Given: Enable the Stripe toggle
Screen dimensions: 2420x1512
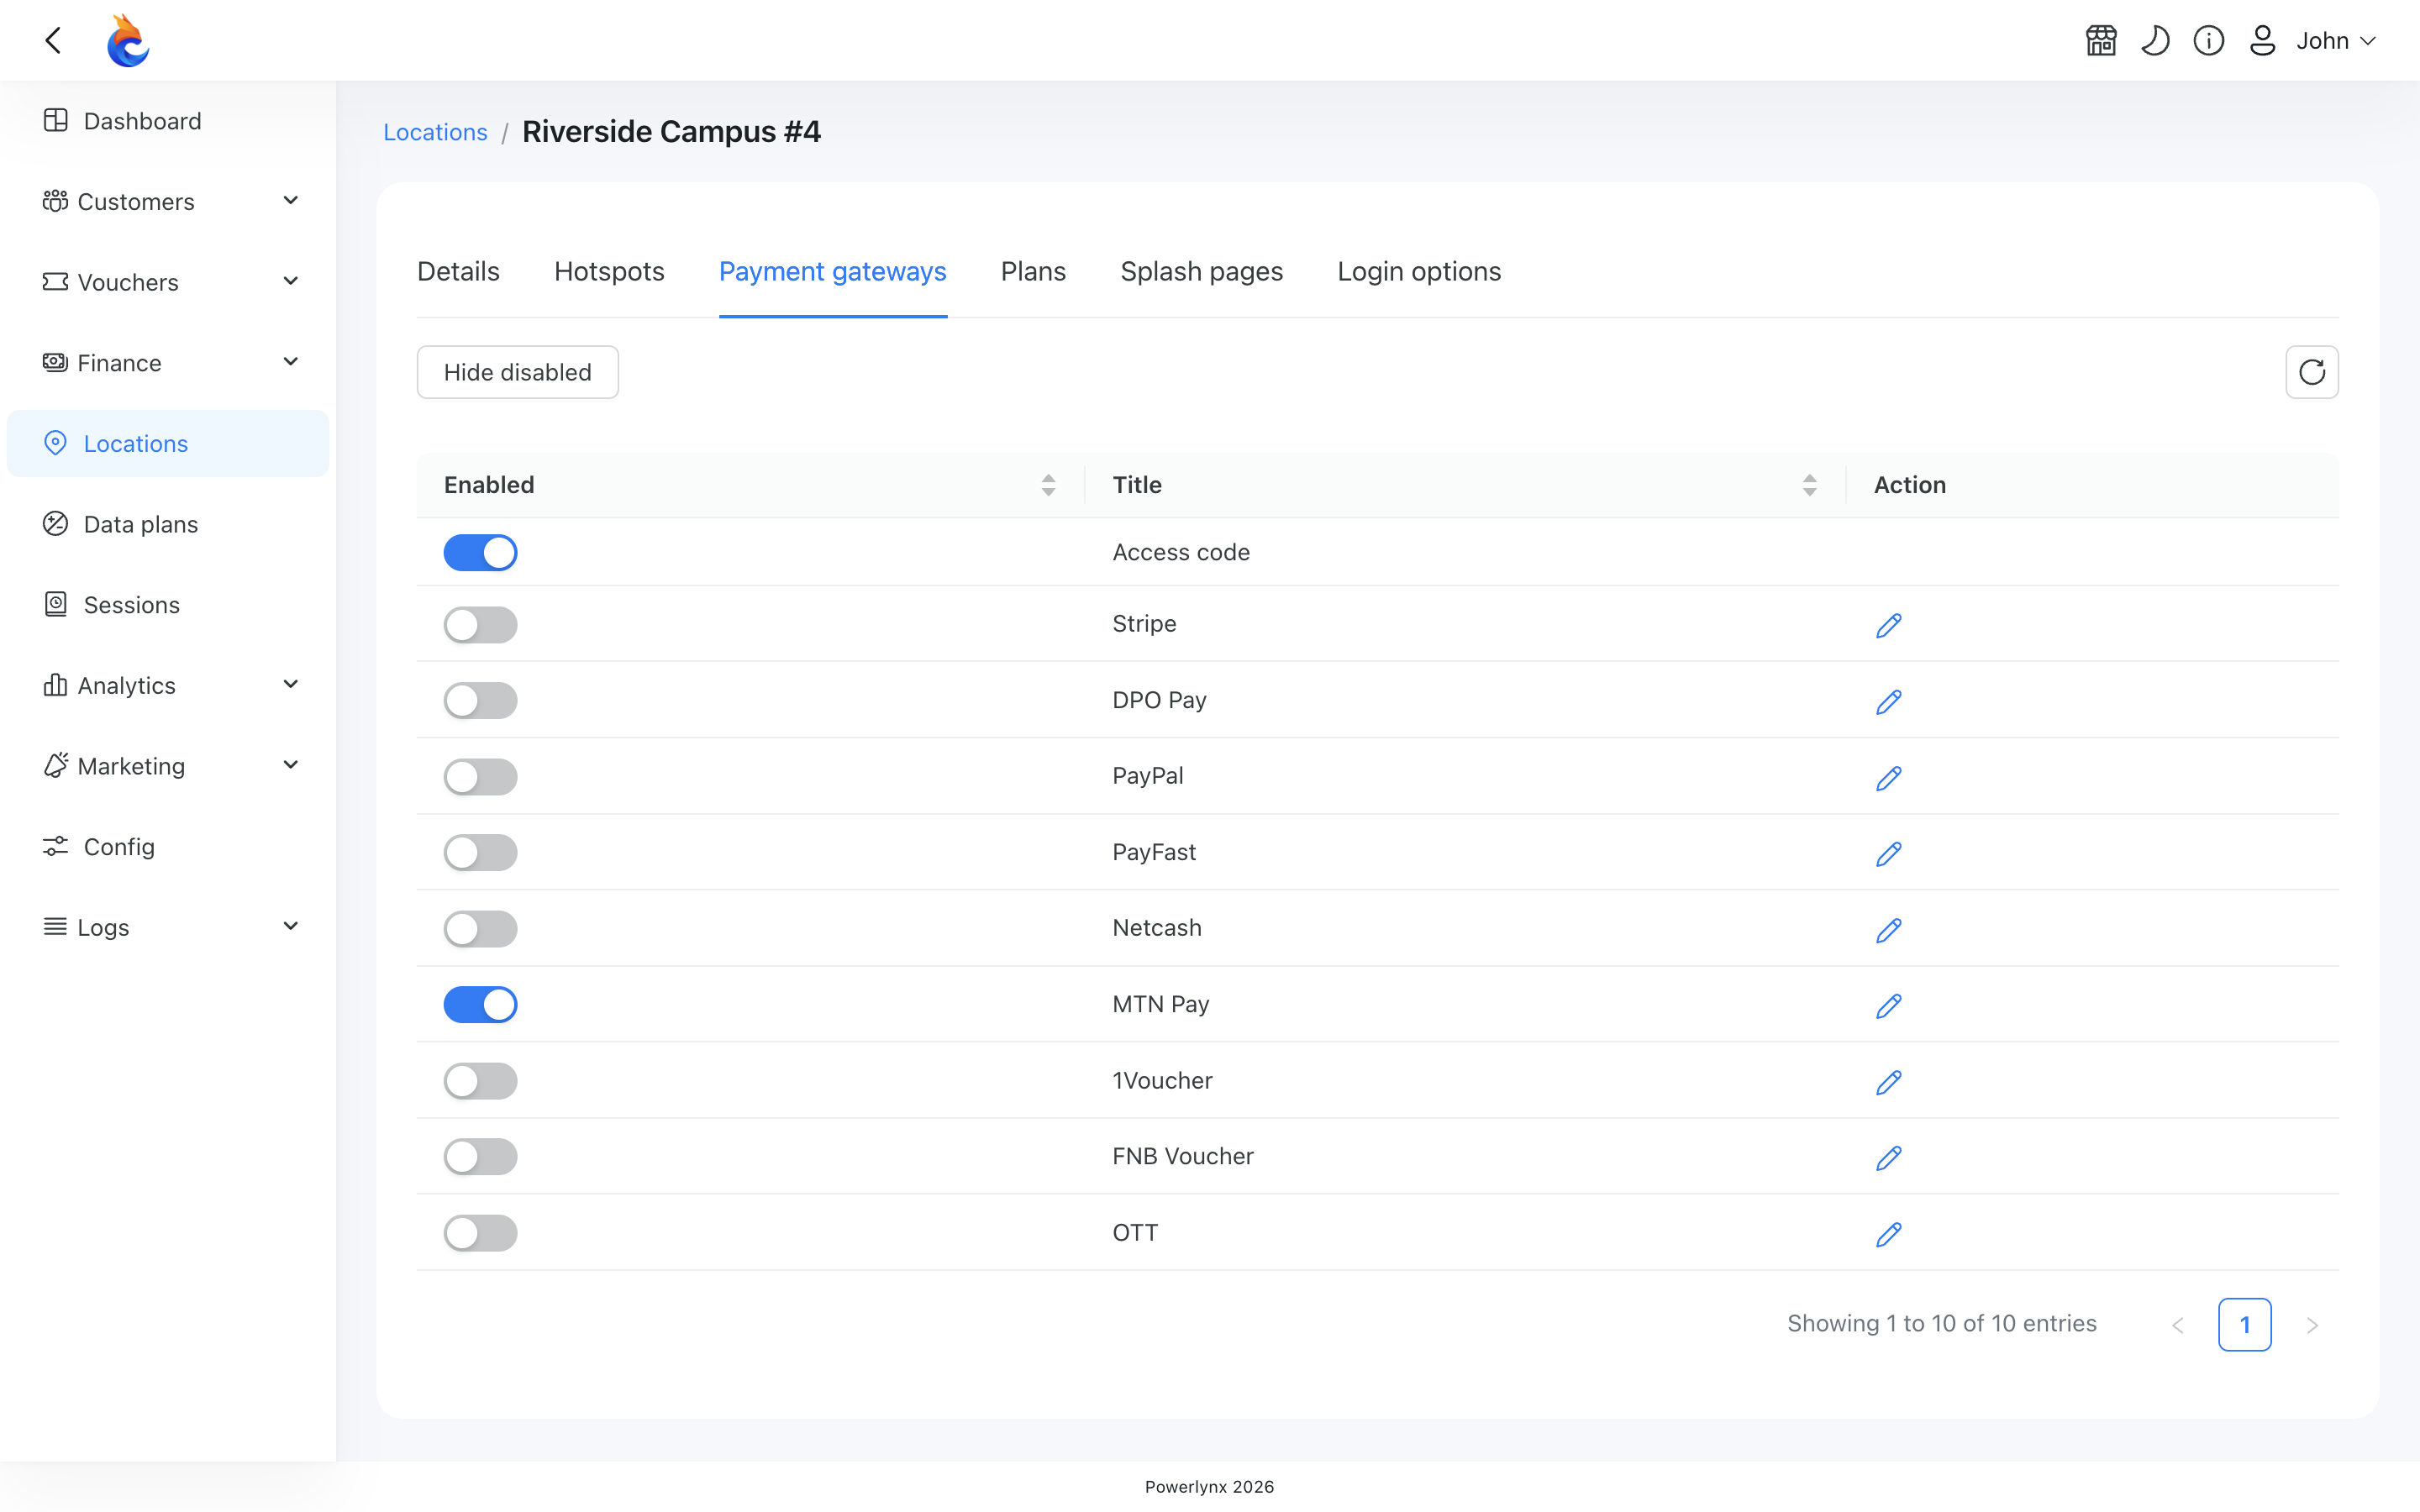Looking at the screenshot, I should click(480, 625).
